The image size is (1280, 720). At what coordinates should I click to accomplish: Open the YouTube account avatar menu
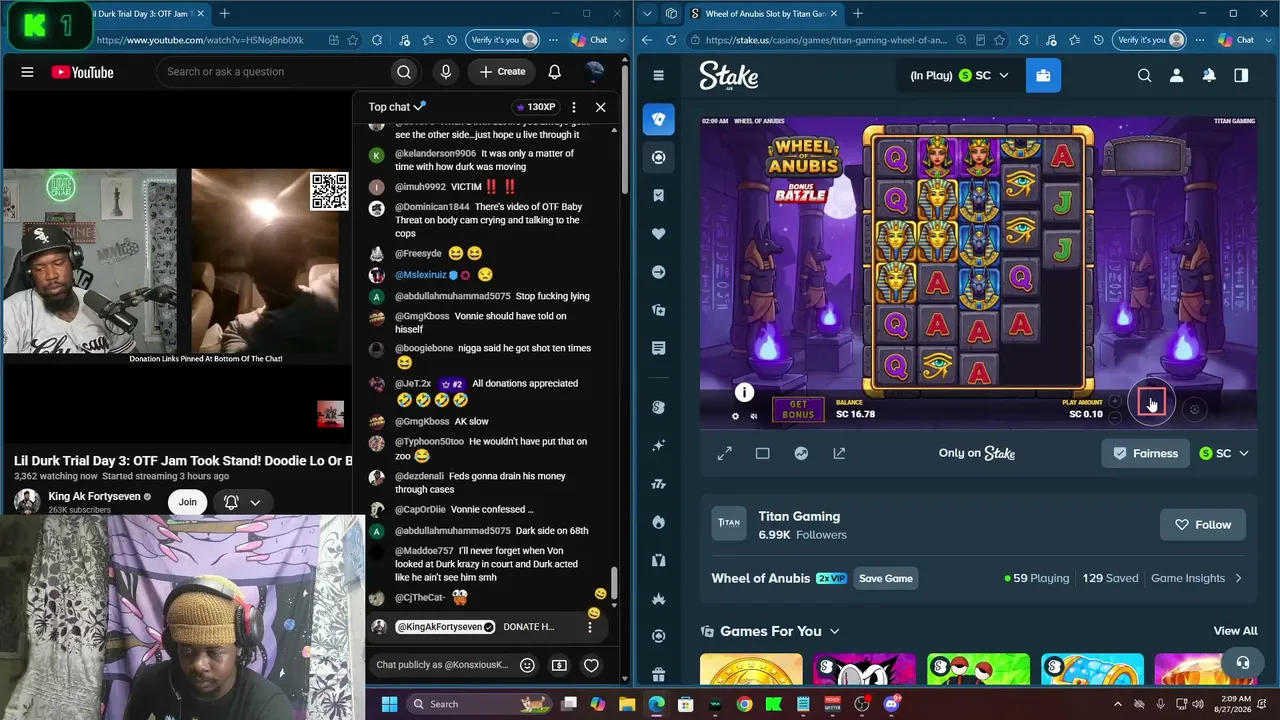(x=595, y=72)
